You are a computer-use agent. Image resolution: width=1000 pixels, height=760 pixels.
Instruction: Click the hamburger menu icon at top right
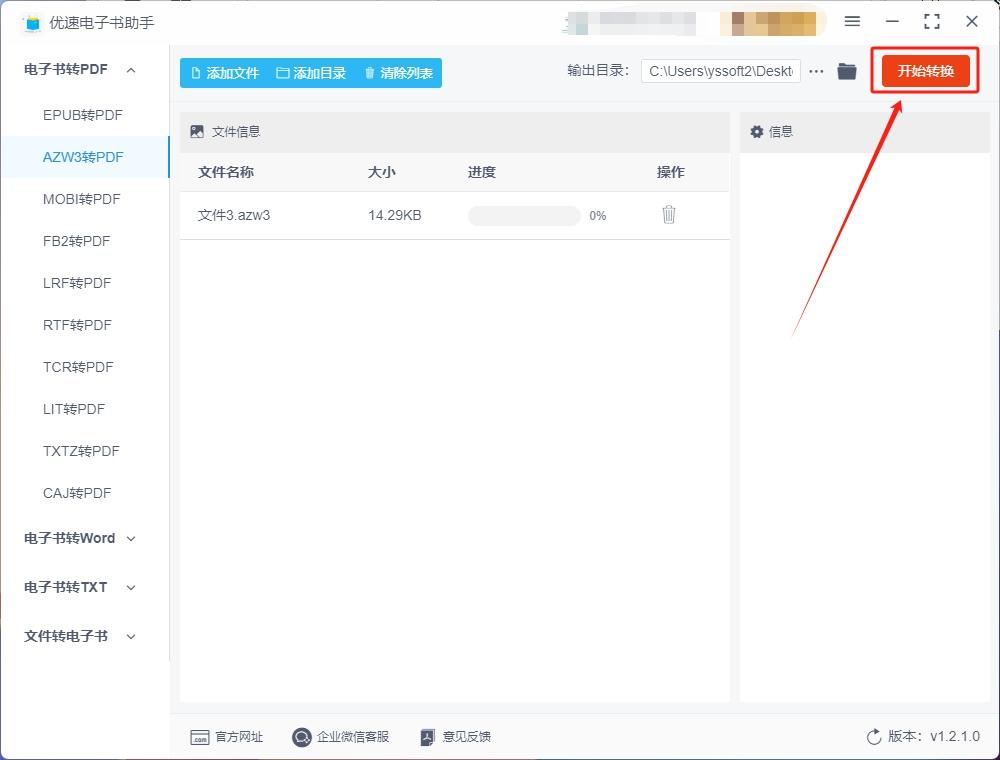[852, 21]
